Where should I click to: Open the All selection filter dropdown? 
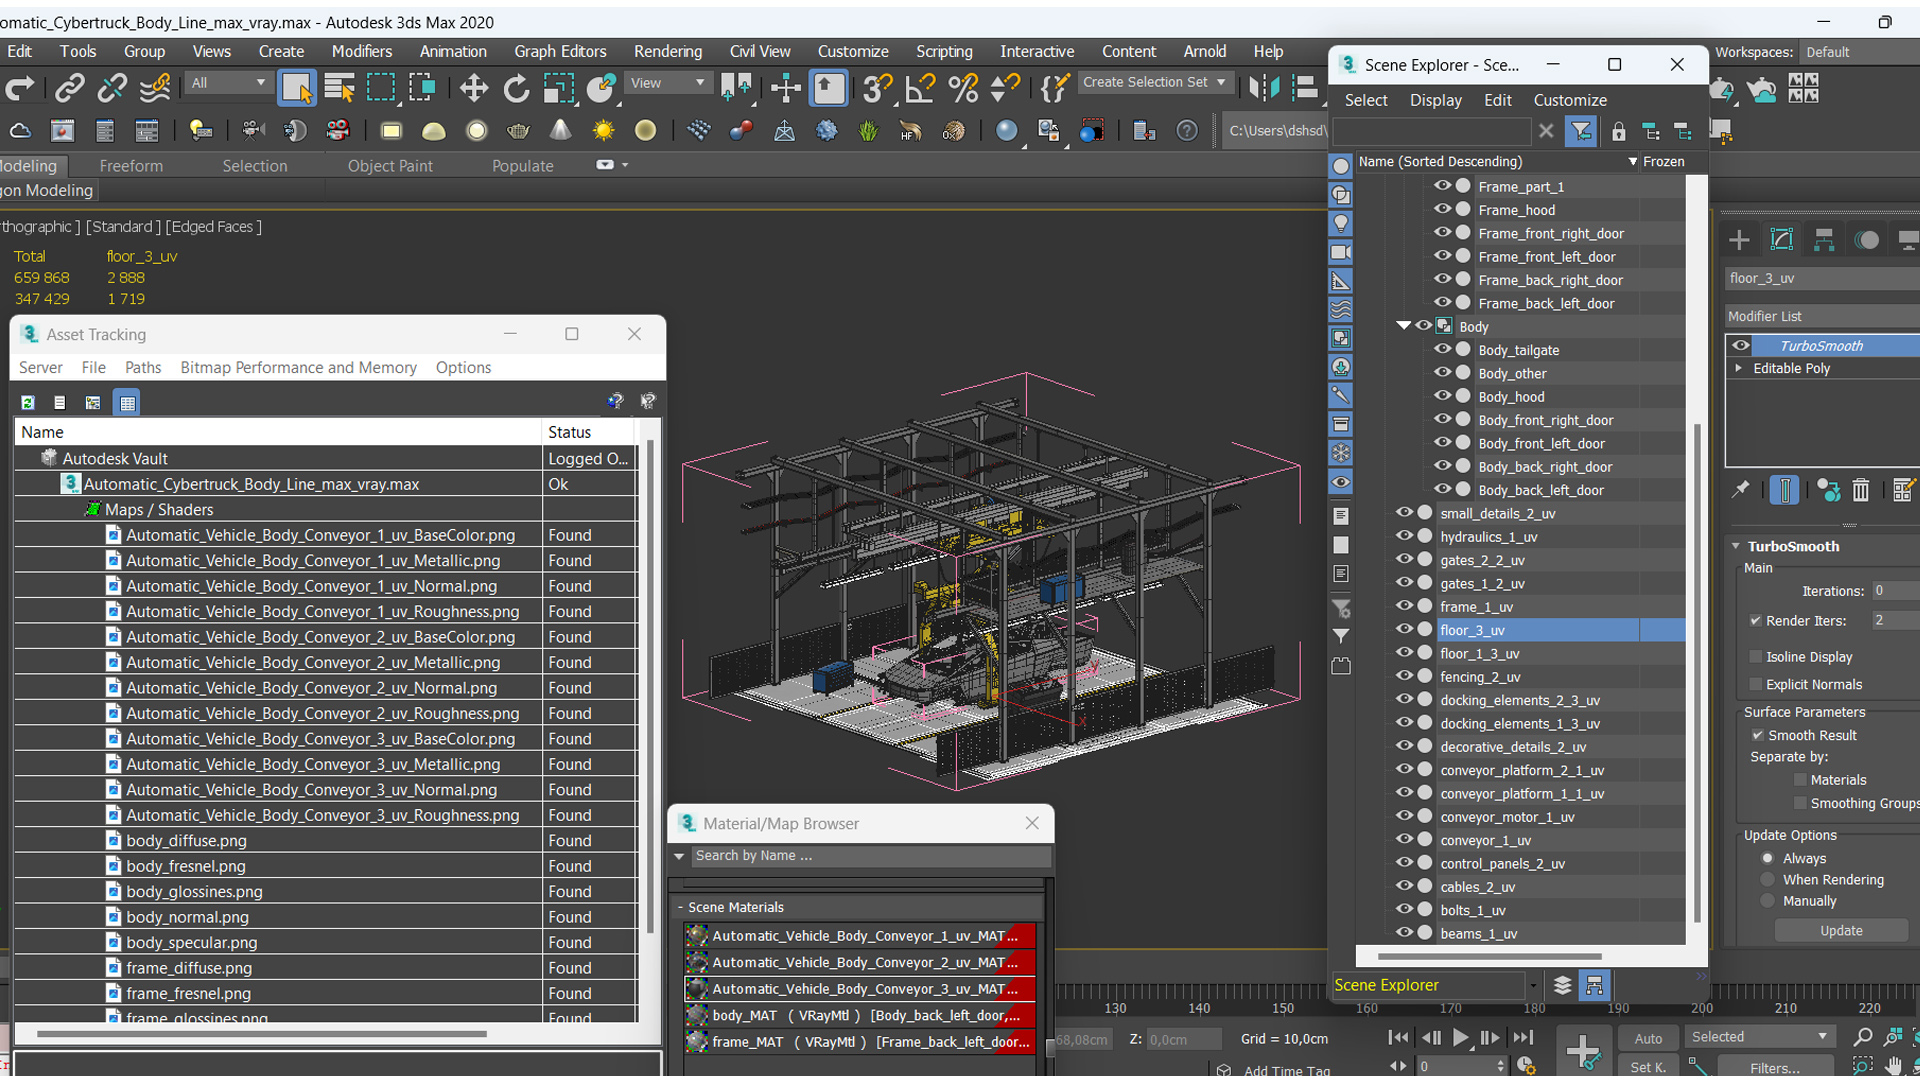pos(227,82)
